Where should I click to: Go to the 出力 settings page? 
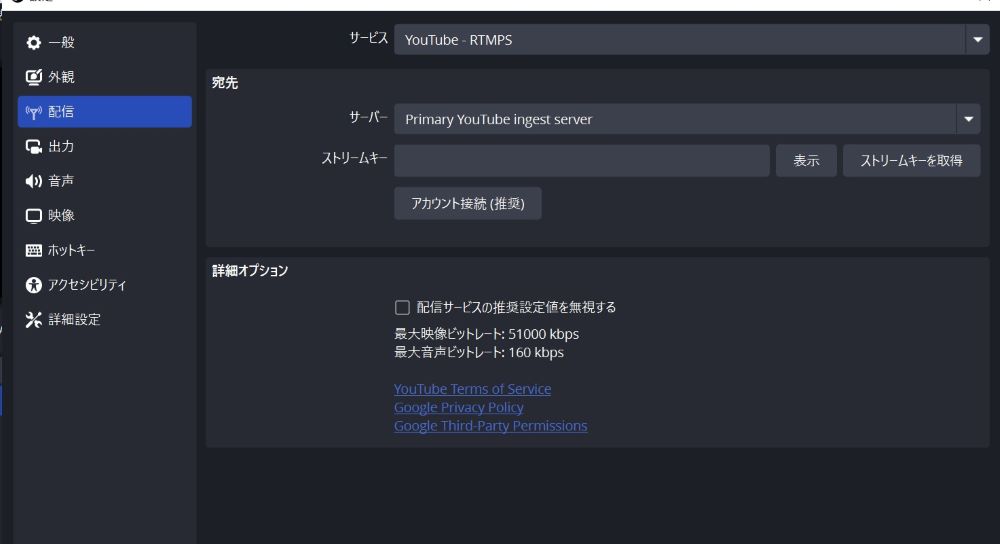(105, 147)
